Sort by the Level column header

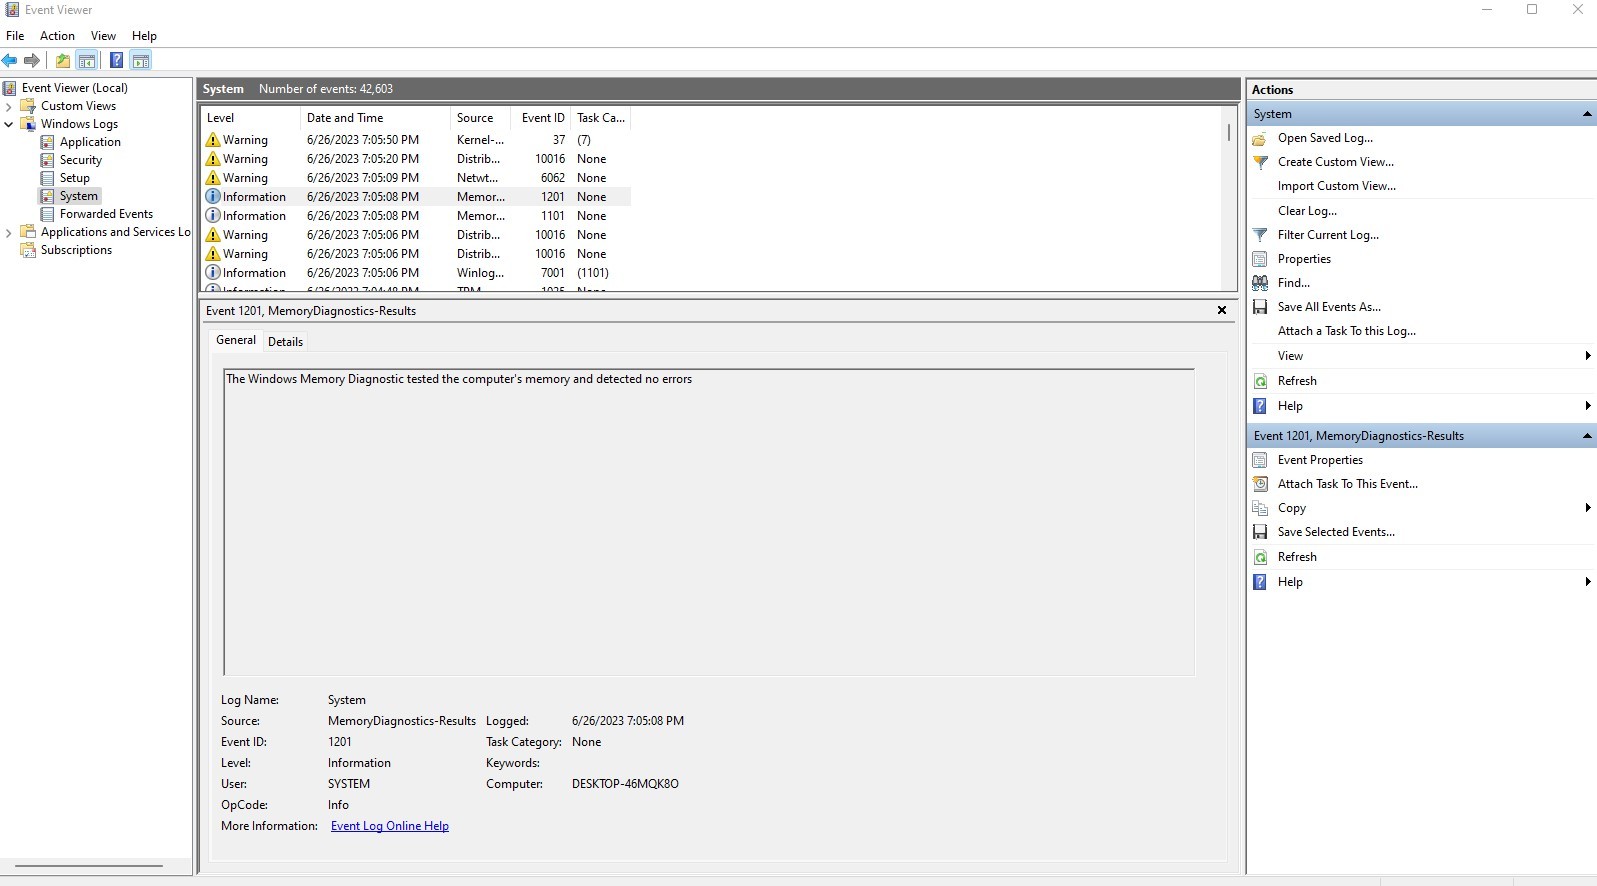(250, 118)
